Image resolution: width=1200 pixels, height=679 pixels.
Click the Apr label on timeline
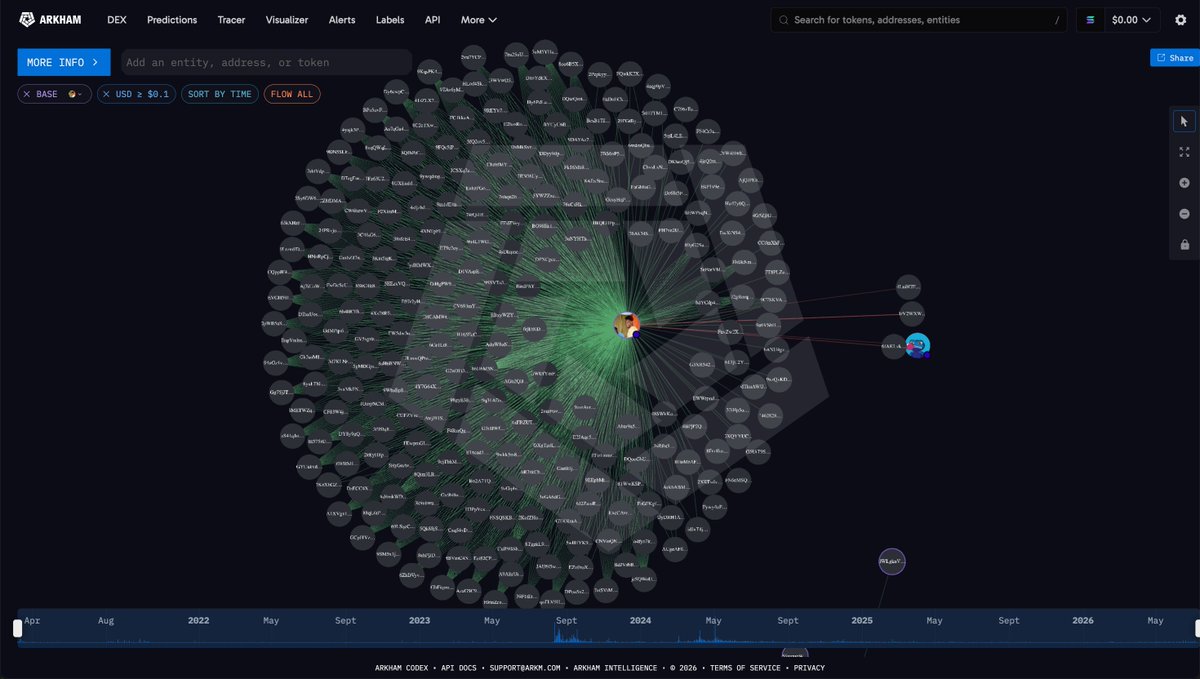point(33,620)
